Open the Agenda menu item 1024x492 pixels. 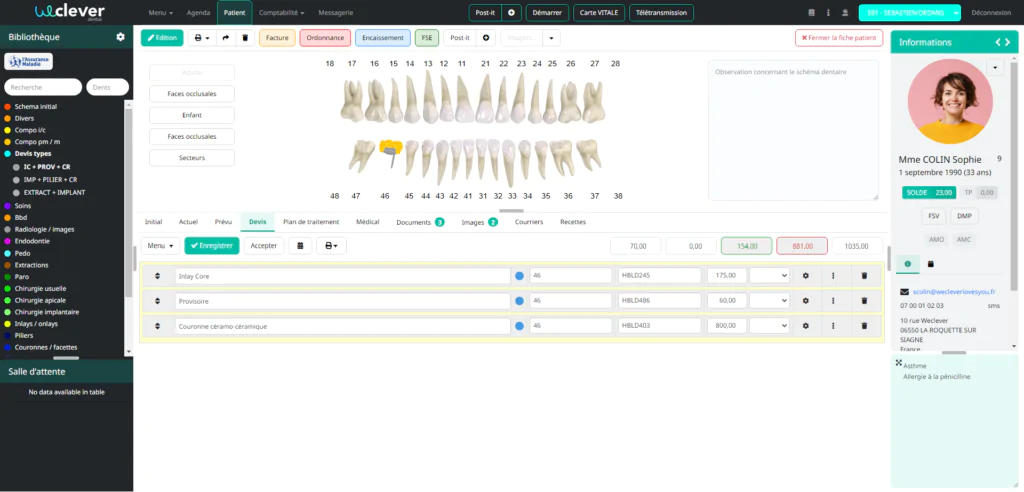199,12
